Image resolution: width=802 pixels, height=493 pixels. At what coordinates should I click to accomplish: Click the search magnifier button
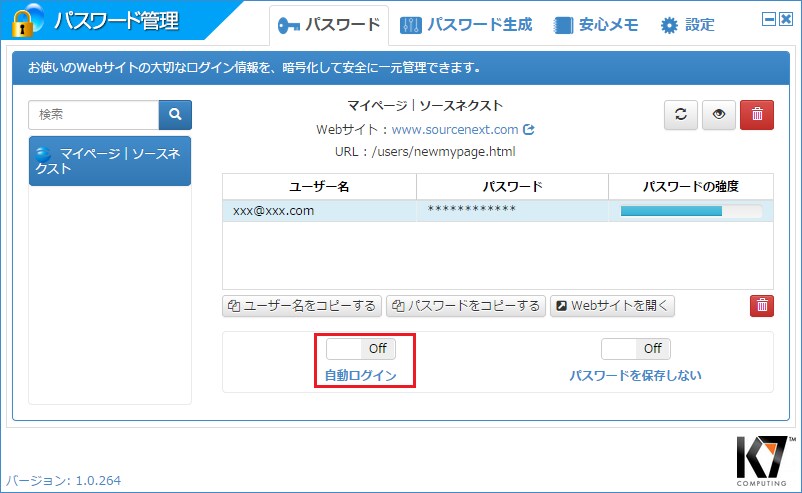coord(175,115)
